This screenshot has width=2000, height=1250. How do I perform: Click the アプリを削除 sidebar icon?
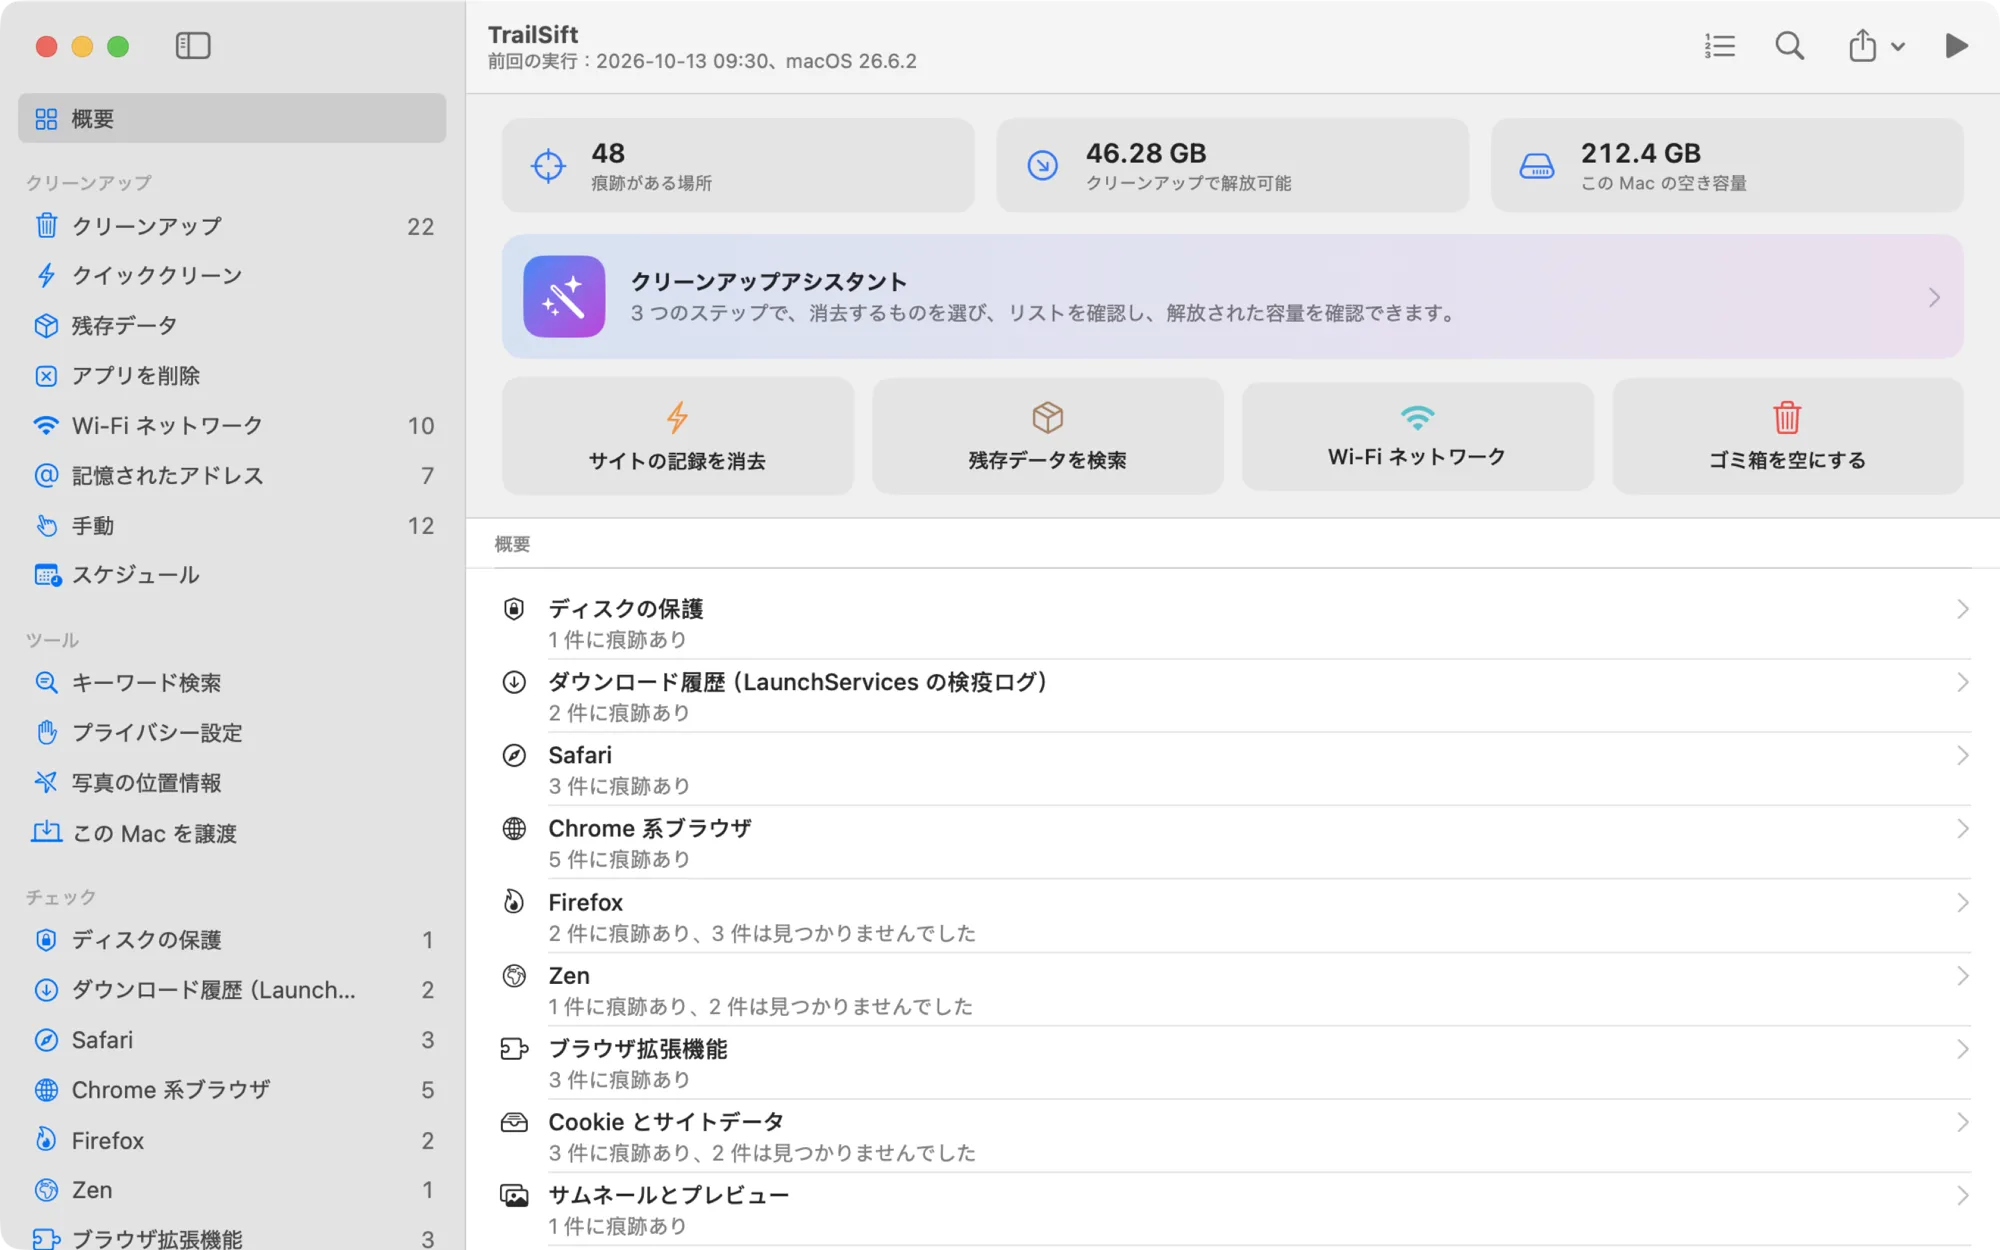pyautogui.click(x=46, y=376)
